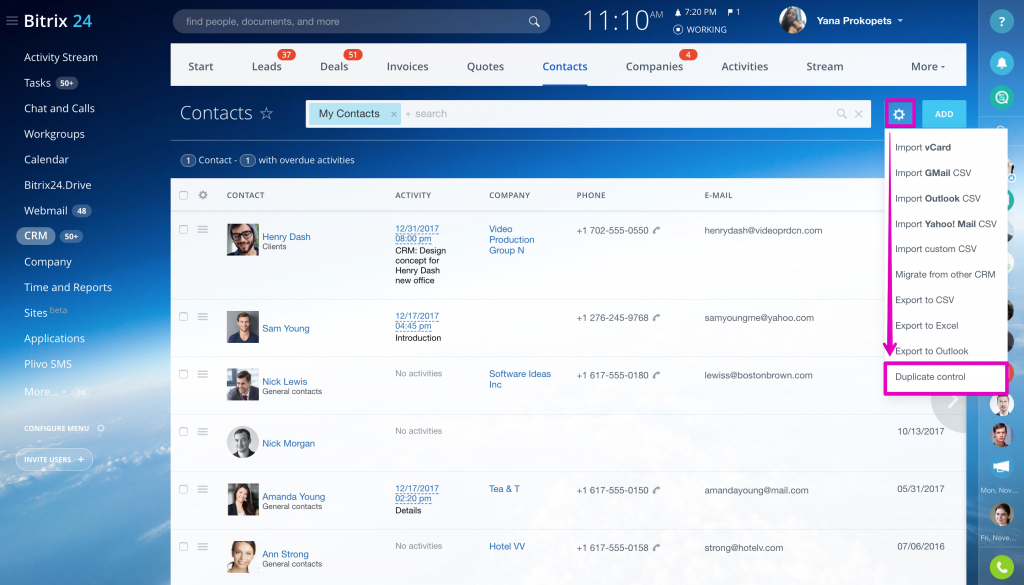Open the help question mark icon

(1001, 22)
